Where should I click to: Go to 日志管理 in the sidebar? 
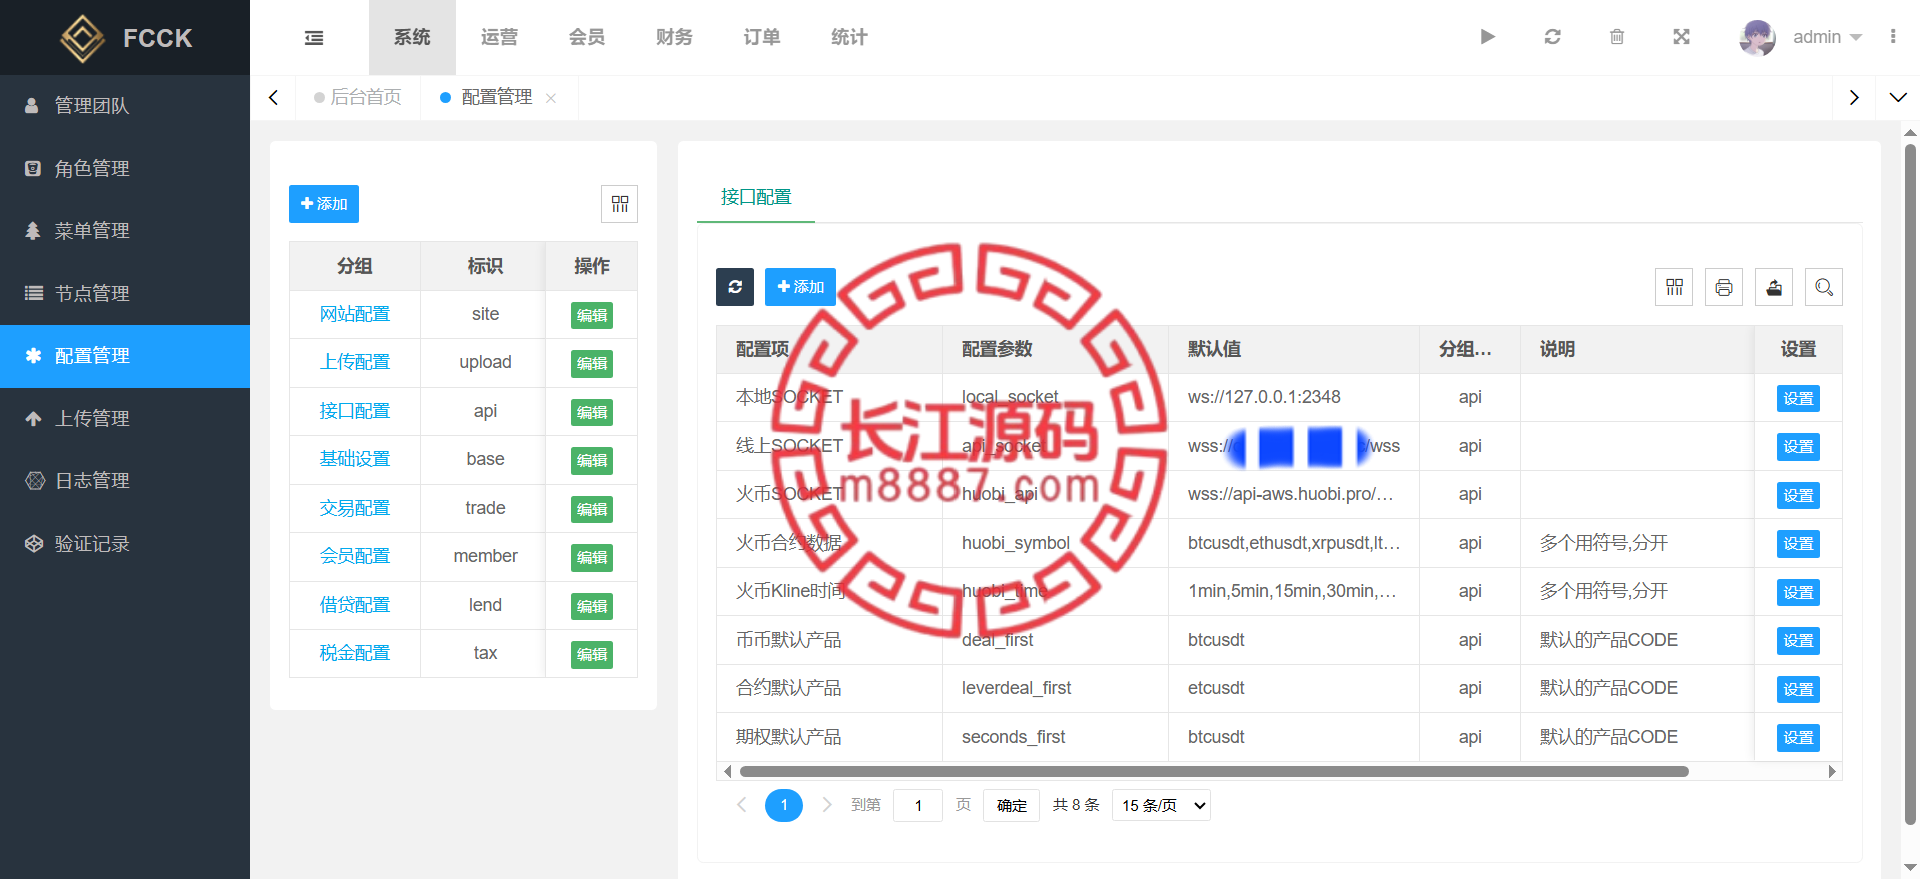125,481
